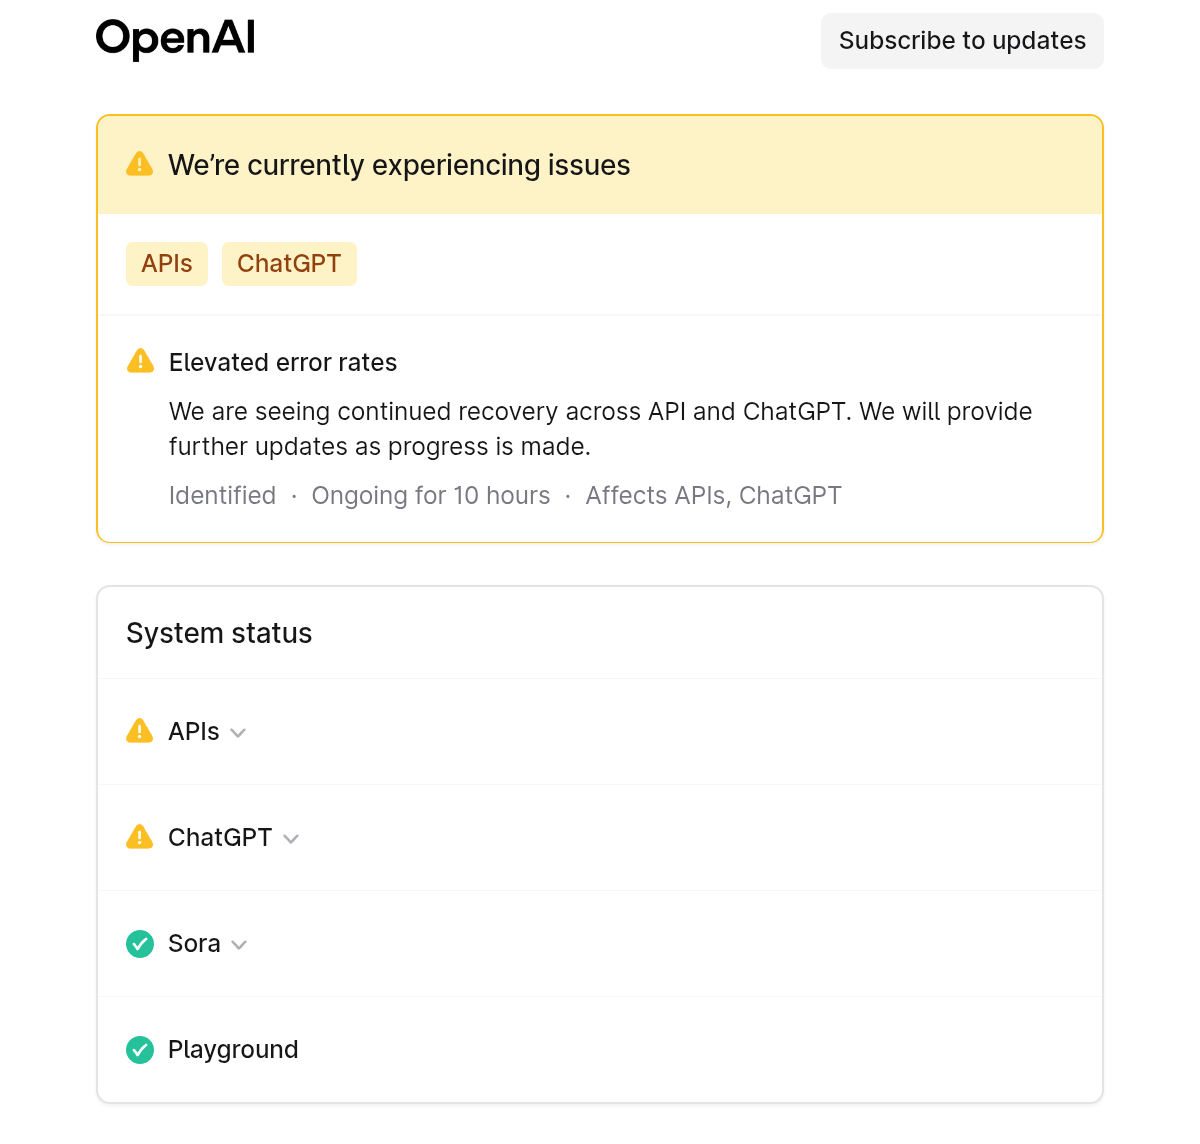Select the APIs tag in issues banner
1200x1144 pixels.
pyautogui.click(x=167, y=264)
